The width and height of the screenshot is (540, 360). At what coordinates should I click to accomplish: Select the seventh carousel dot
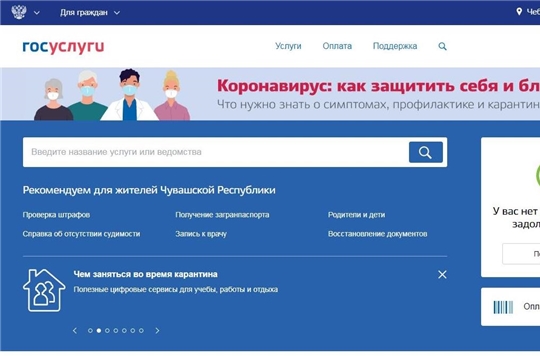pos(141,330)
